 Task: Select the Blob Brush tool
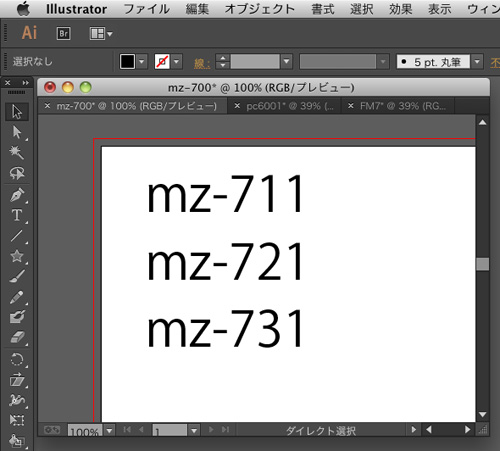[17, 317]
